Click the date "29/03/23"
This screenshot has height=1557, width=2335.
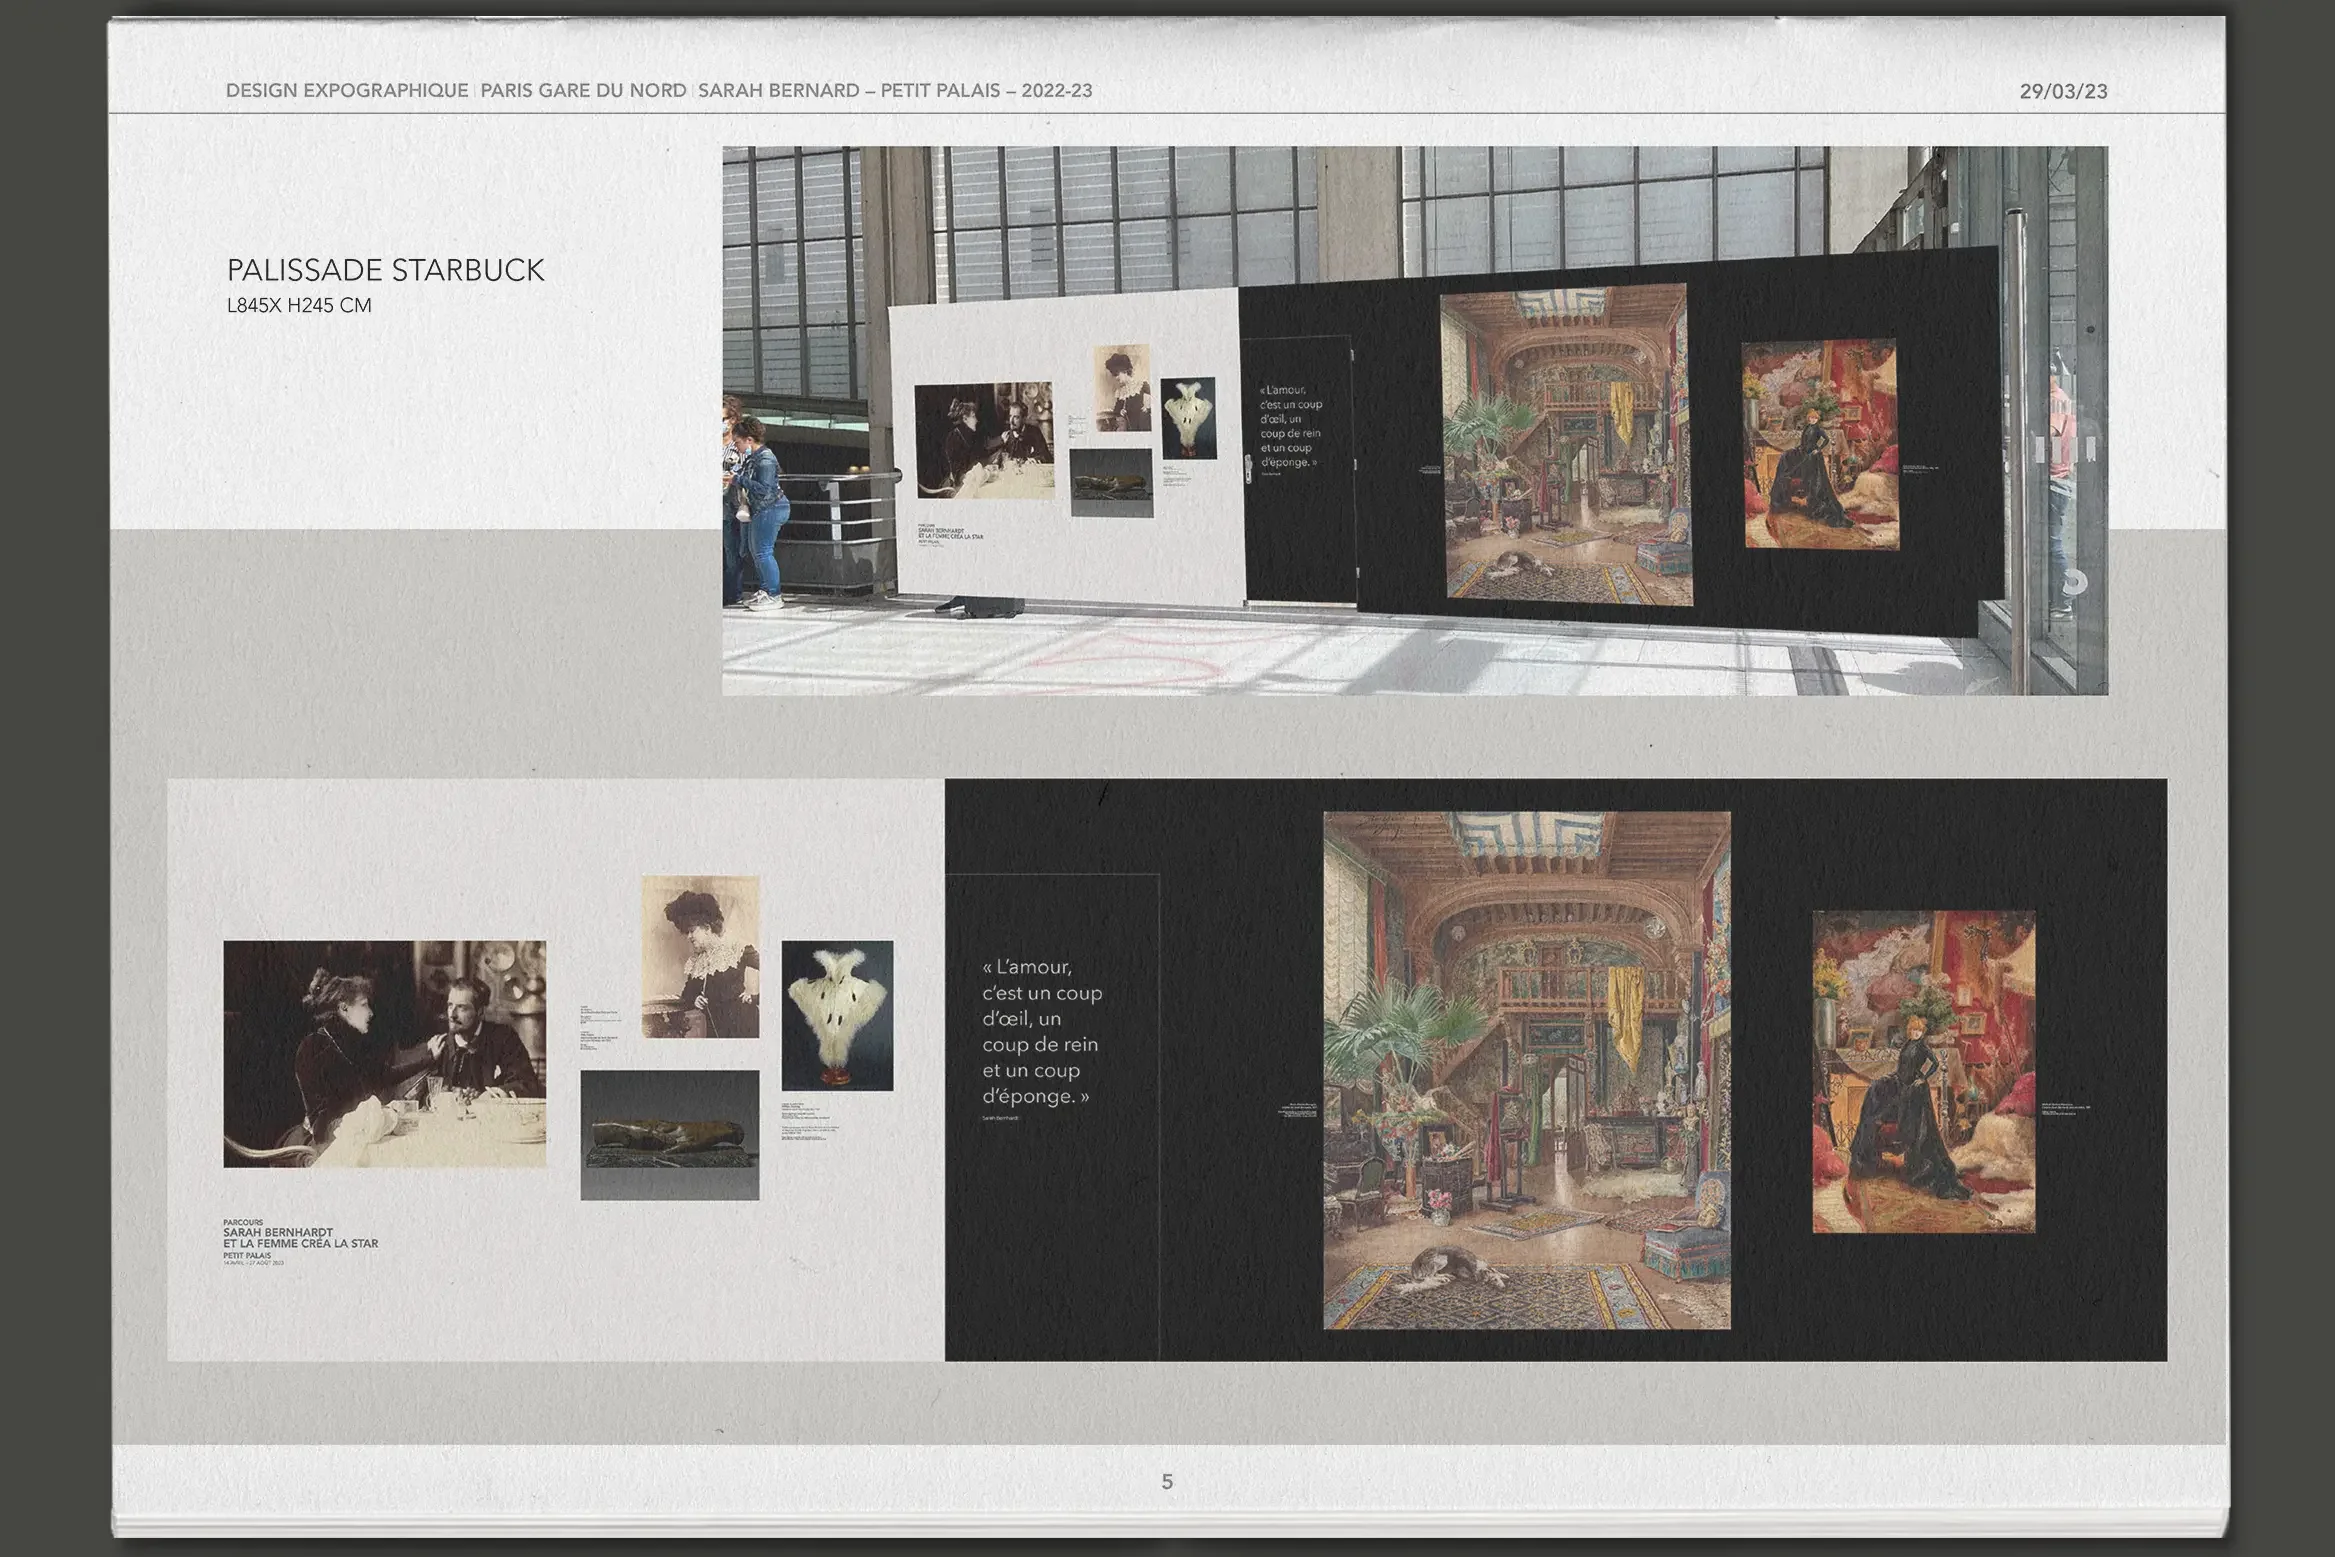(x=2063, y=91)
